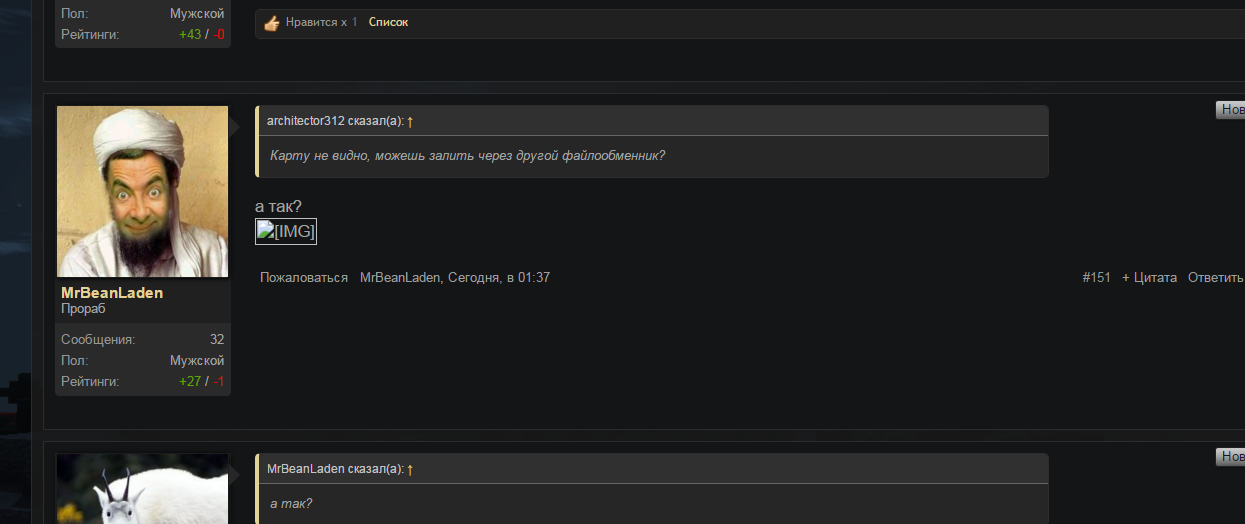This screenshot has width=1245, height=524.
Task: Click the arrow after "MrBeanLaden сказал(а):"
Action: (x=410, y=469)
